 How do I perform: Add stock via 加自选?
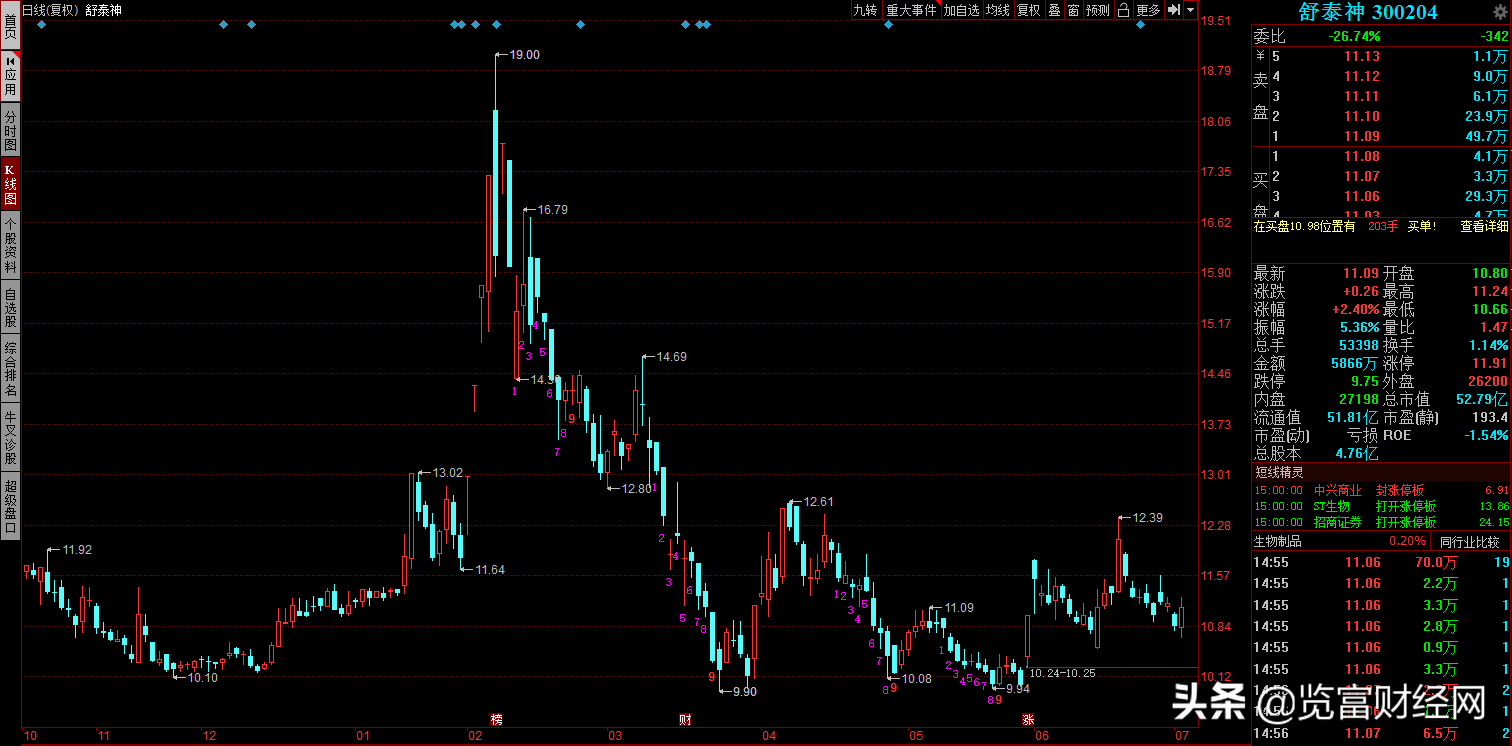pos(962,10)
